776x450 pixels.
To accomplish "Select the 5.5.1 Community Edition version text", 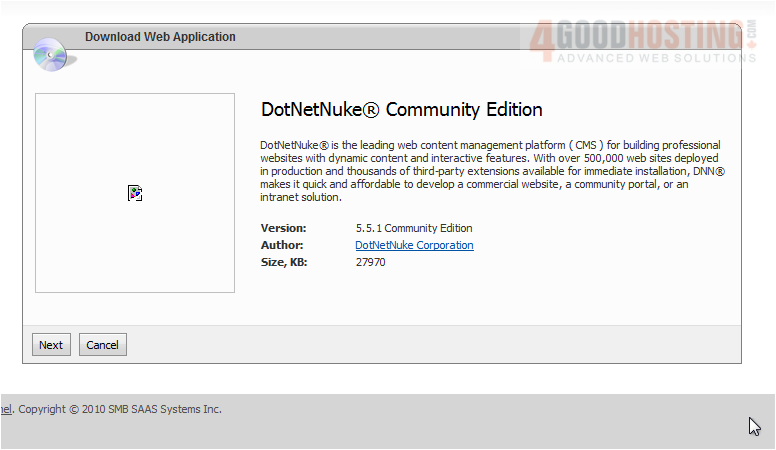I will (414, 228).
